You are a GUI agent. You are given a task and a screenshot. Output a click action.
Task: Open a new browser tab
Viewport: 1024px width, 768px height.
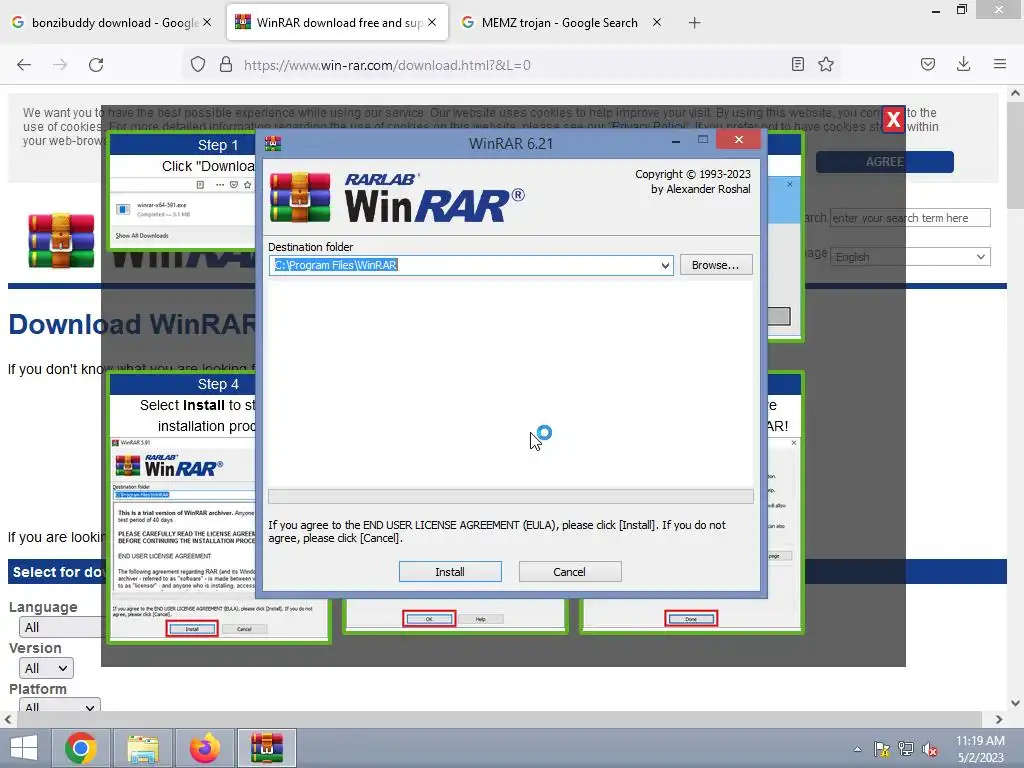coord(694,23)
